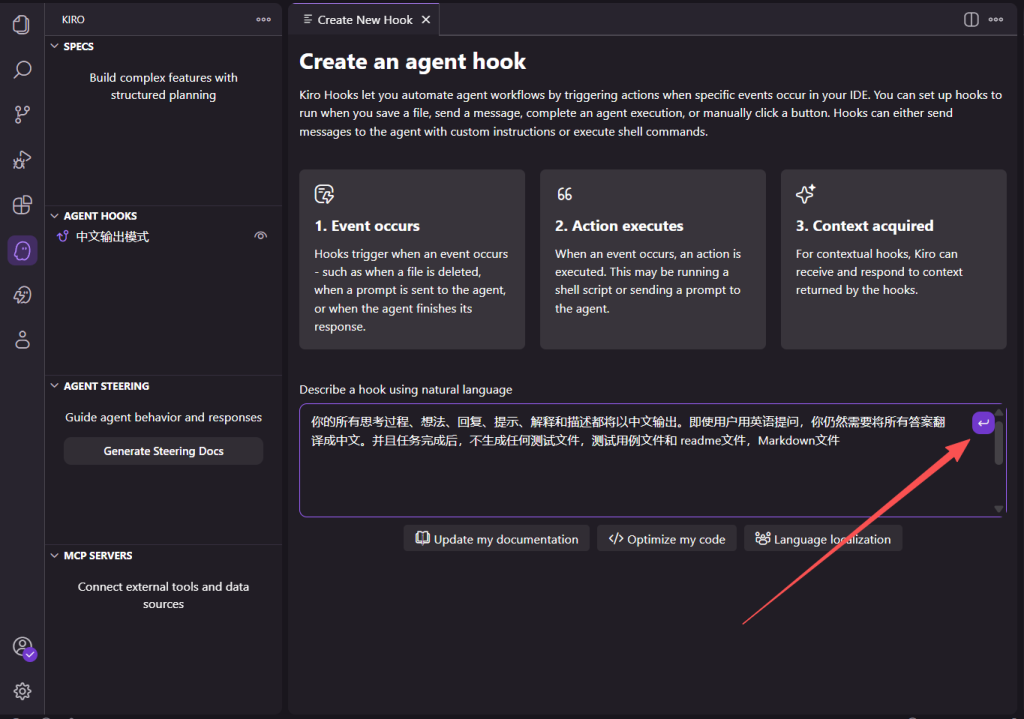Open the Manage settings gear
The height and width of the screenshot is (719, 1024).
click(x=22, y=691)
